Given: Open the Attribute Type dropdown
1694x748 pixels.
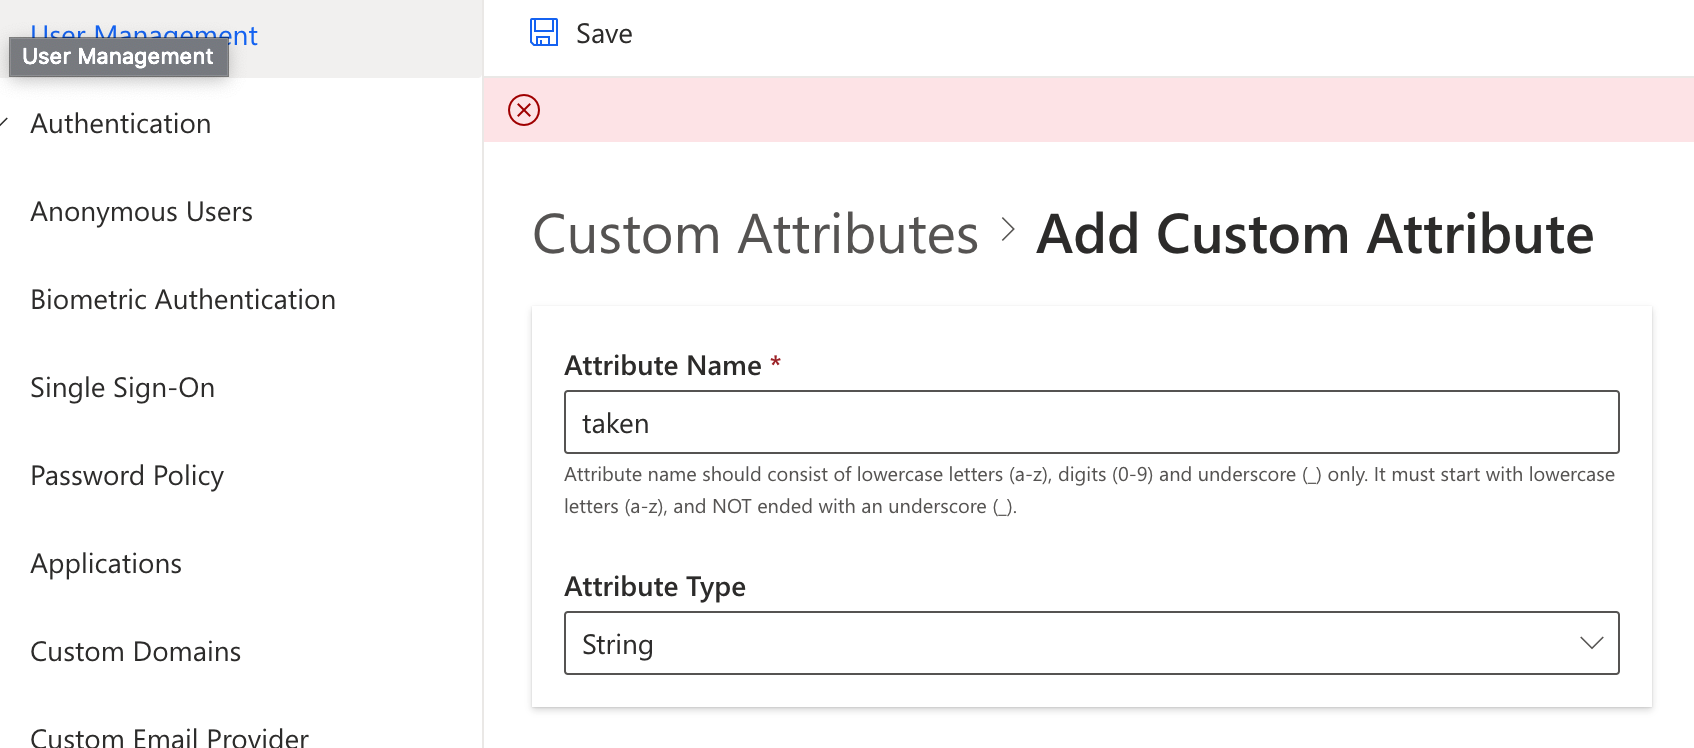Looking at the screenshot, I should coord(1092,643).
